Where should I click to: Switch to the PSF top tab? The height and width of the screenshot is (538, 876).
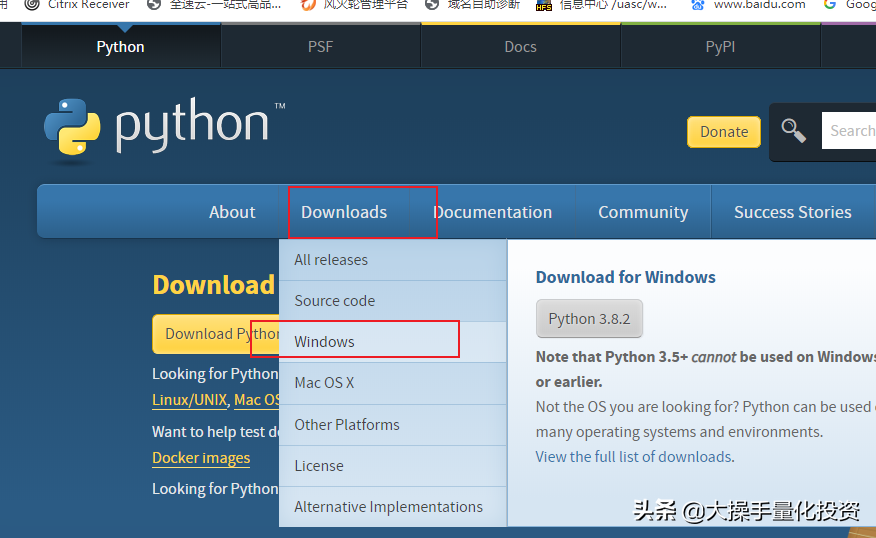(x=321, y=46)
